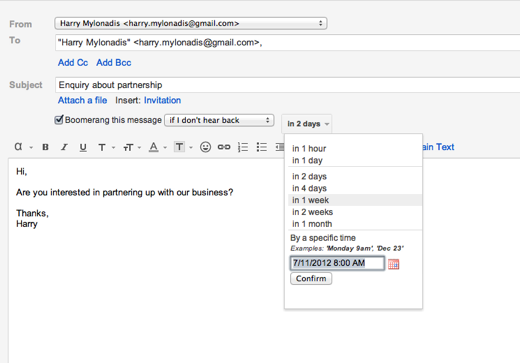Image resolution: width=520 pixels, height=363 pixels.
Task: Select 'in 2 weeks' option
Action: pyautogui.click(x=355, y=212)
